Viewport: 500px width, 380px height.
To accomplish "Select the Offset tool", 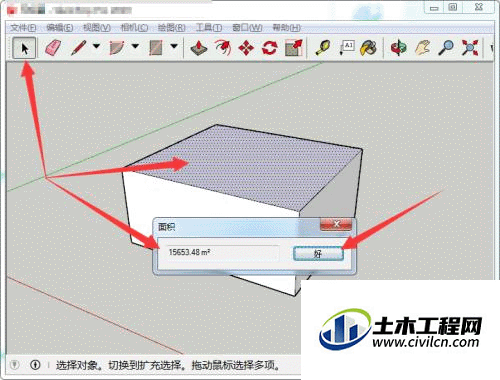I will (x=222, y=48).
